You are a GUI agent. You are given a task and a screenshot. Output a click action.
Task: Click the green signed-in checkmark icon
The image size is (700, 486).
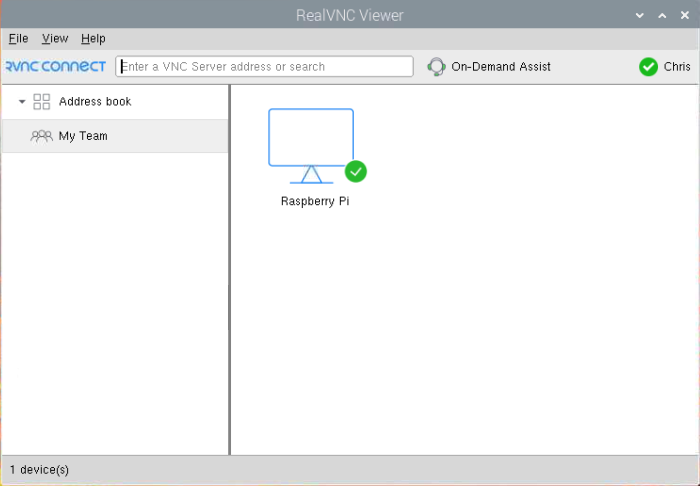[x=648, y=67]
